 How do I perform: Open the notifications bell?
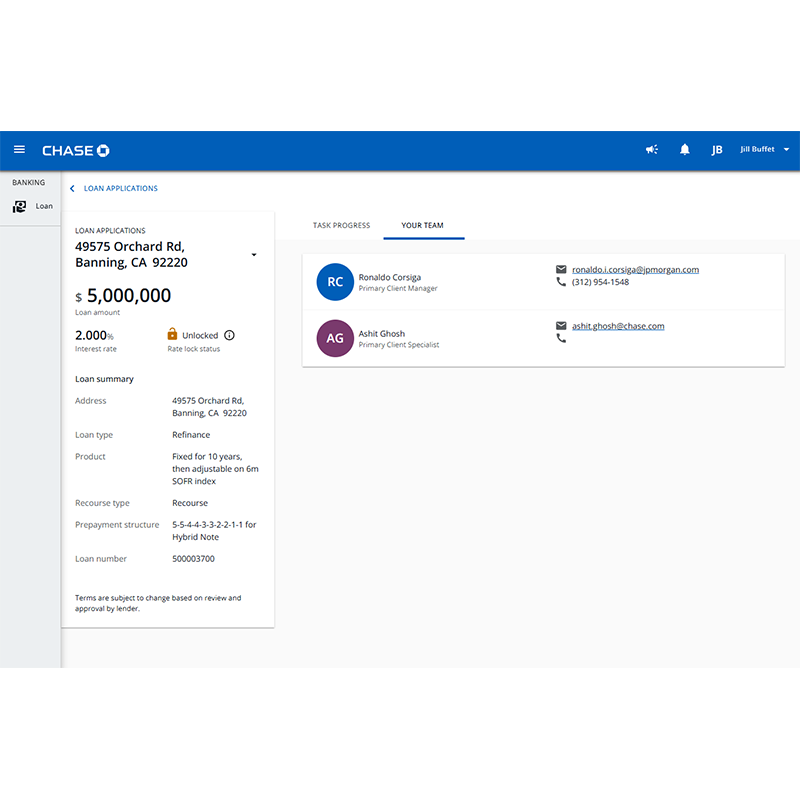[685, 150]
